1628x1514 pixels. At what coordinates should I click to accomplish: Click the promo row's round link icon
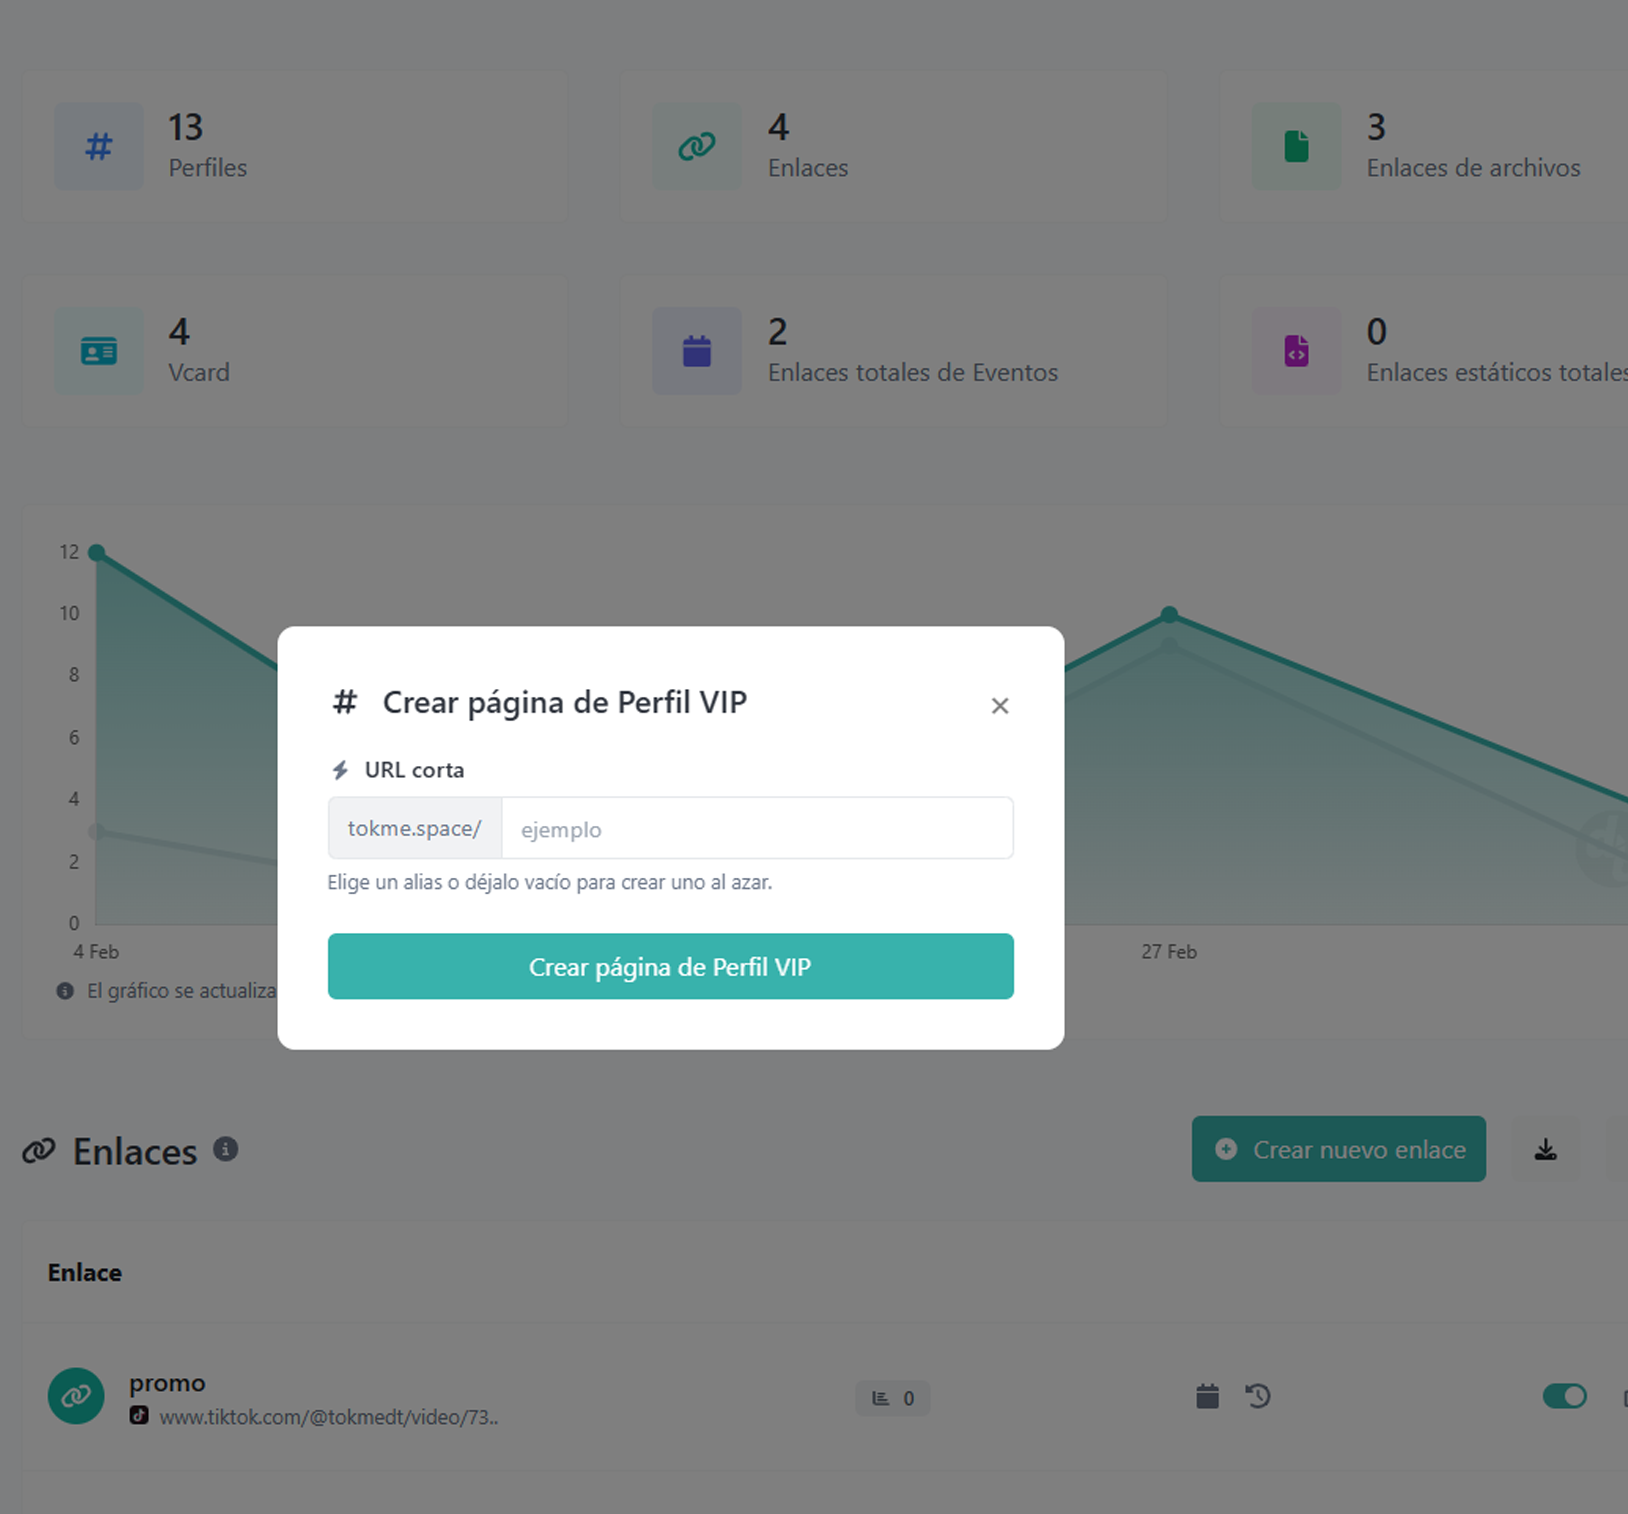tap(76, 1396)
